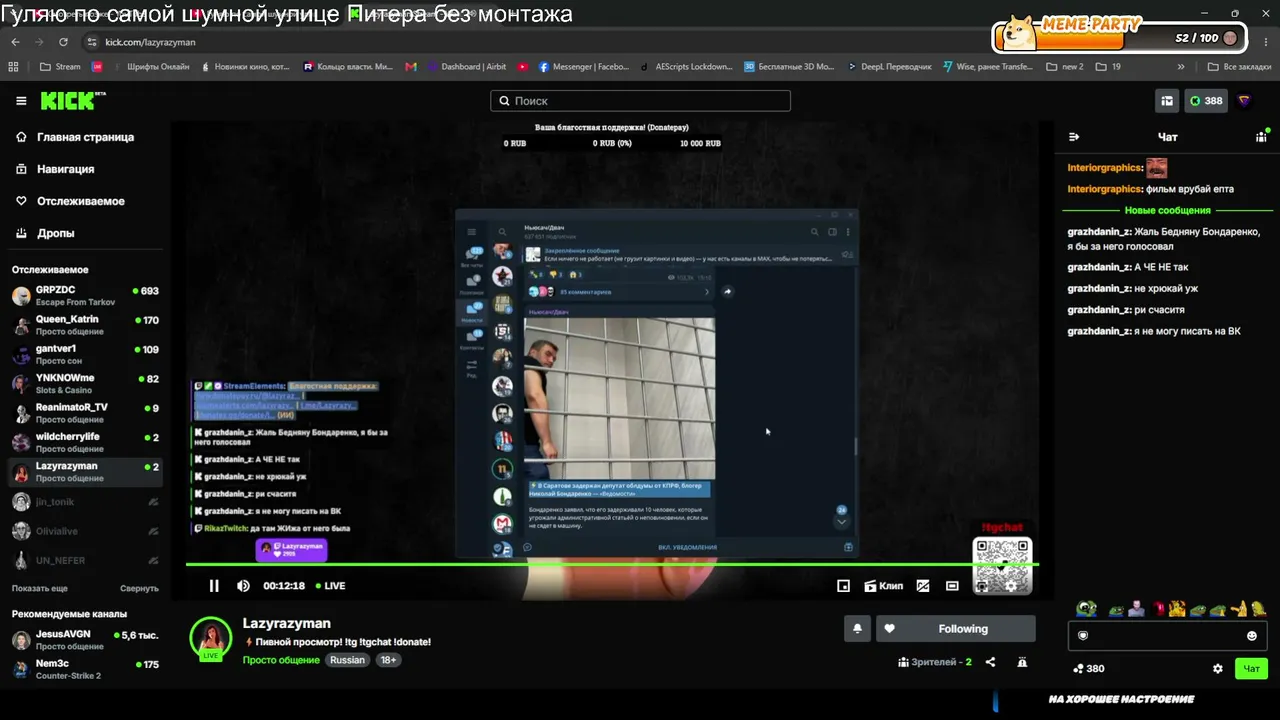This screenshot has width=1280, height=720.
Task: Click the chat identity shield icon
Action: [x=1082, y=636]
